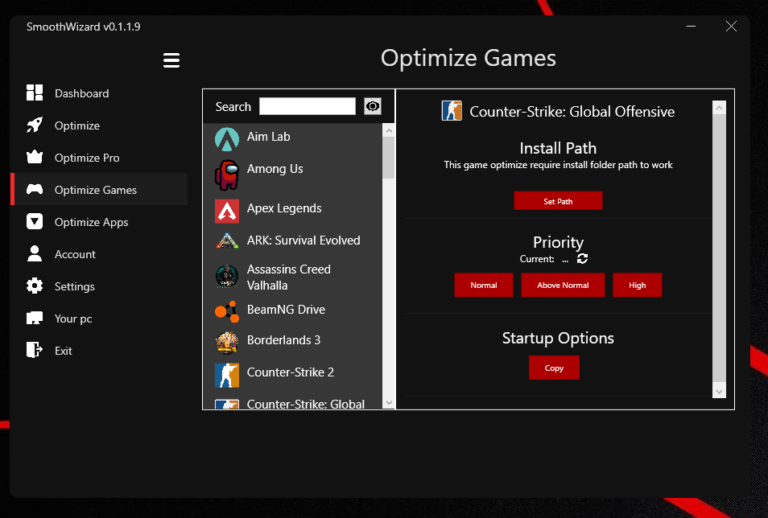
Task: Focus the game Search input field
Action: click(307, 106)
